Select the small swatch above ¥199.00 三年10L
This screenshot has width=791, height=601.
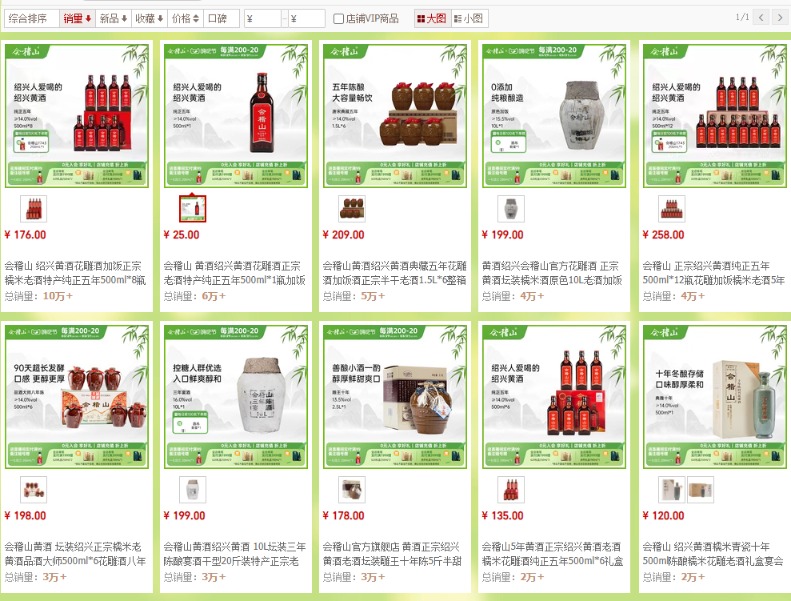[193, 489]
